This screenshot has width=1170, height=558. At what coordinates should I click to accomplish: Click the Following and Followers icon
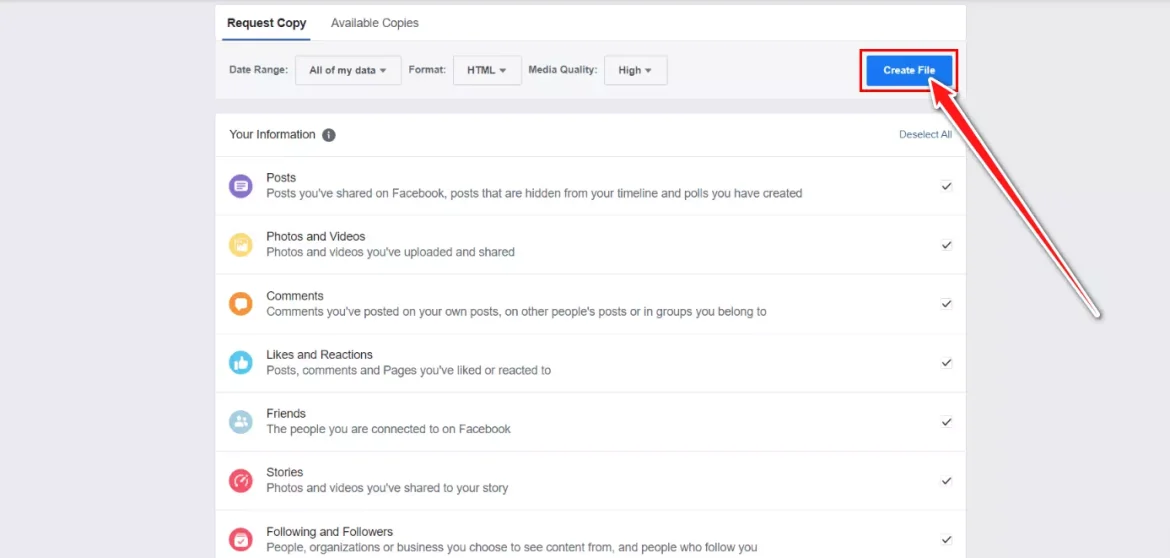pos(240,539)
